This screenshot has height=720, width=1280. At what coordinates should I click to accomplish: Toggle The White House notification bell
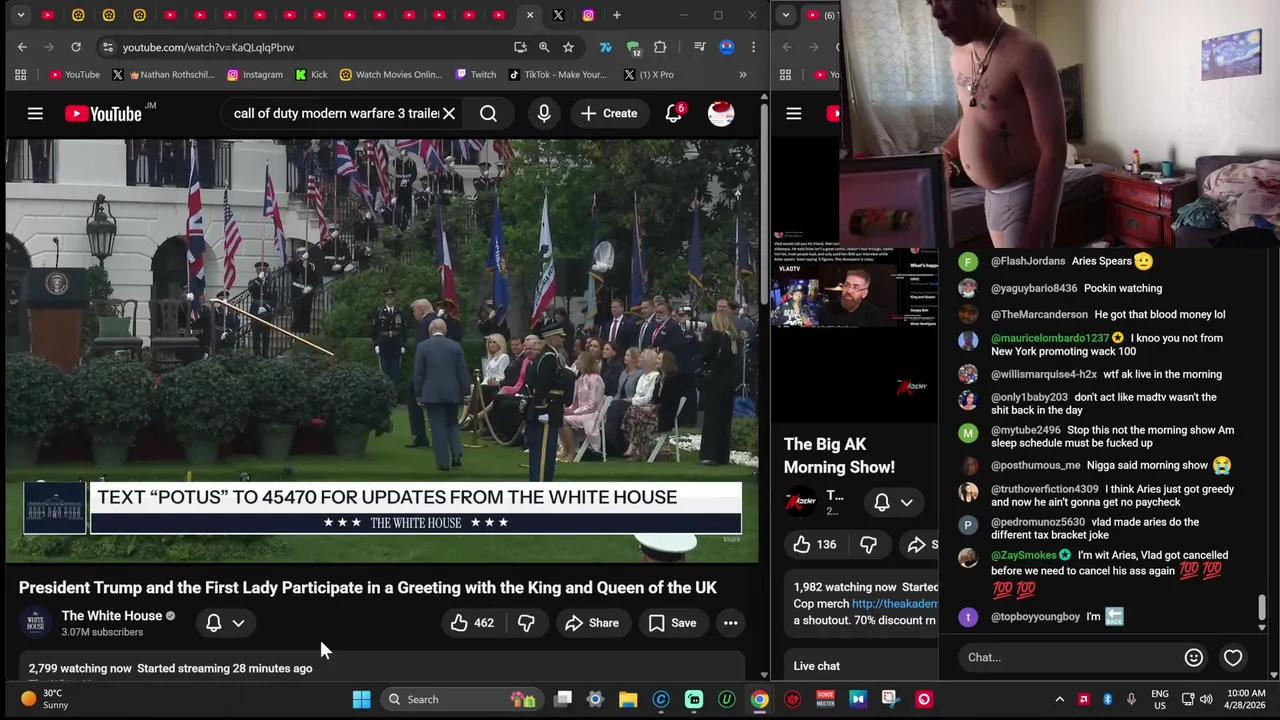[x=213, y=623]
